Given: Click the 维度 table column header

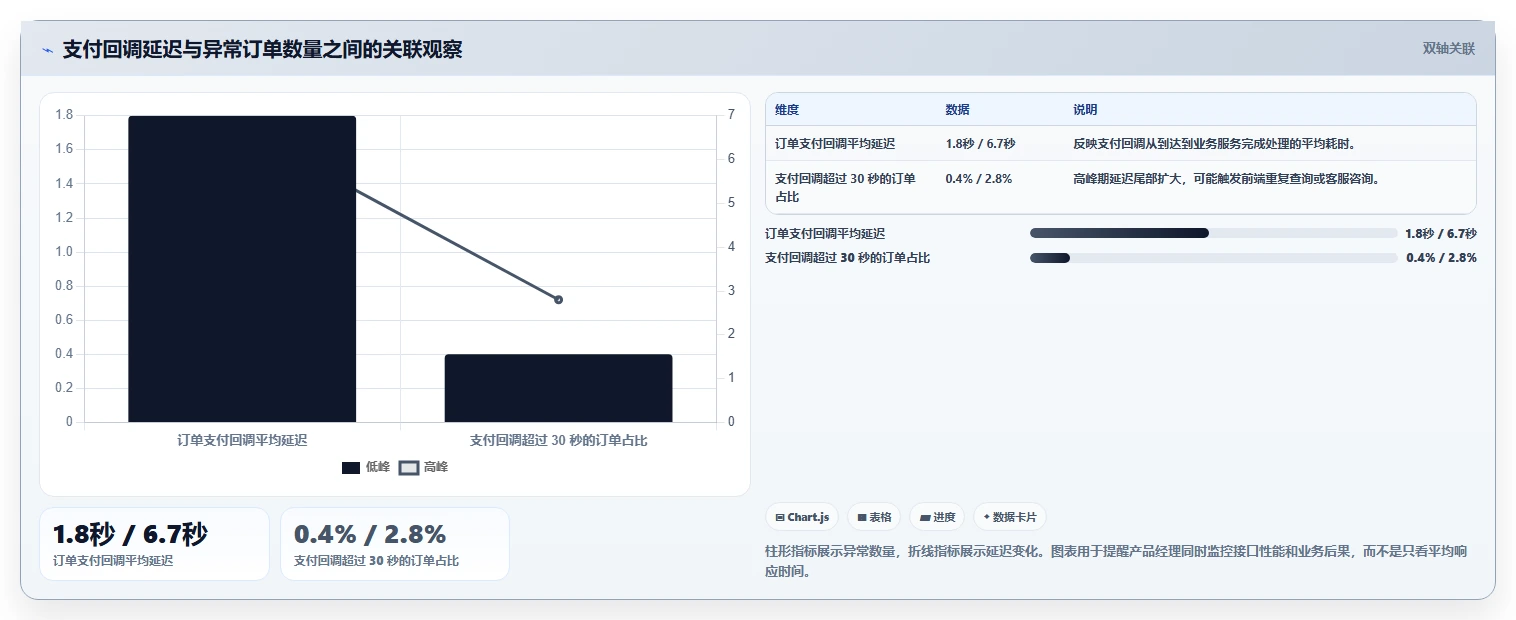Looking at the screenshot, I should tap(787, 110).
